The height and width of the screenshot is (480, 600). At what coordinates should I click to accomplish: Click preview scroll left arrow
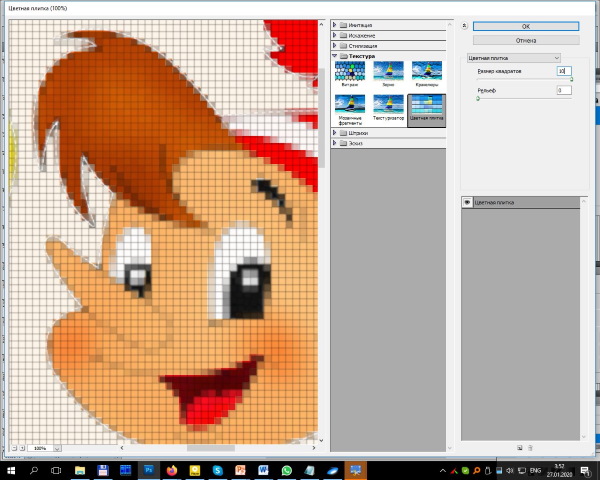[x=122, y=447]
